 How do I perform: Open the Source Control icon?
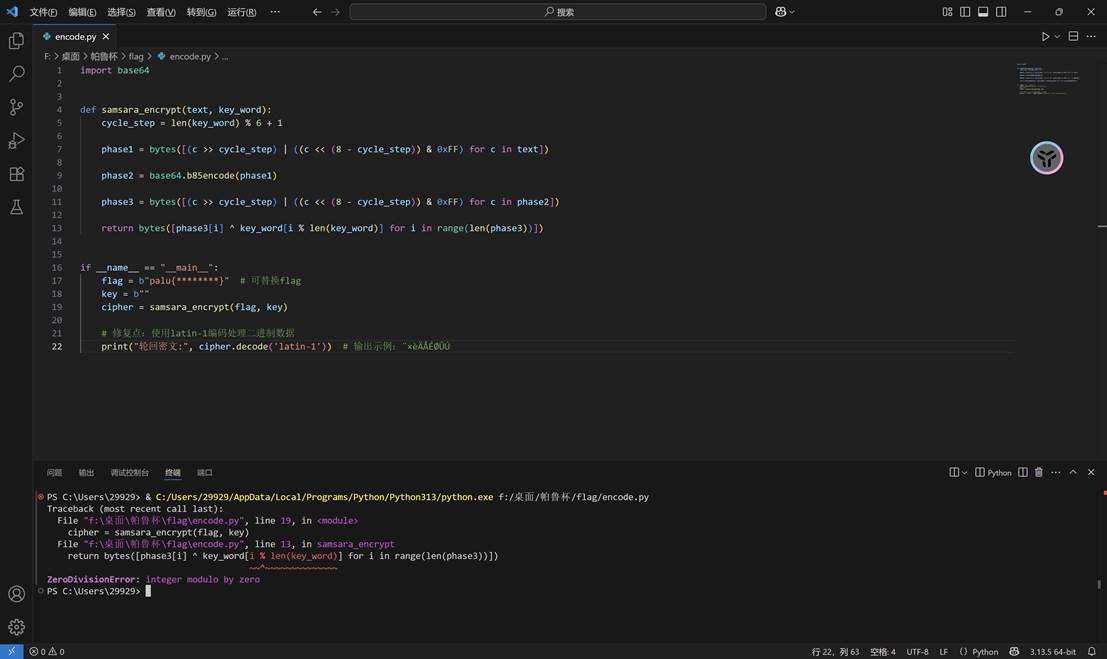click(x=15, y=106)
